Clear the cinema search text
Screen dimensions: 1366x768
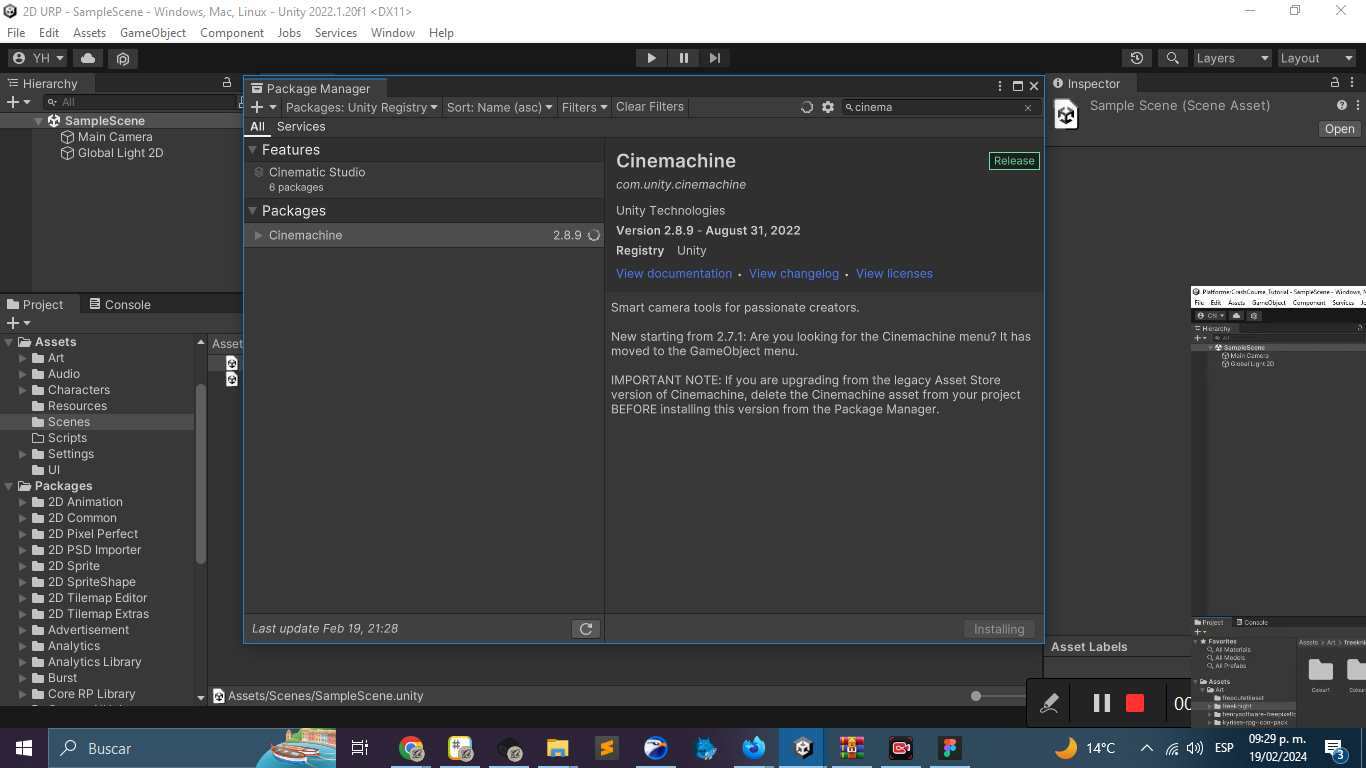point(1027,108)
